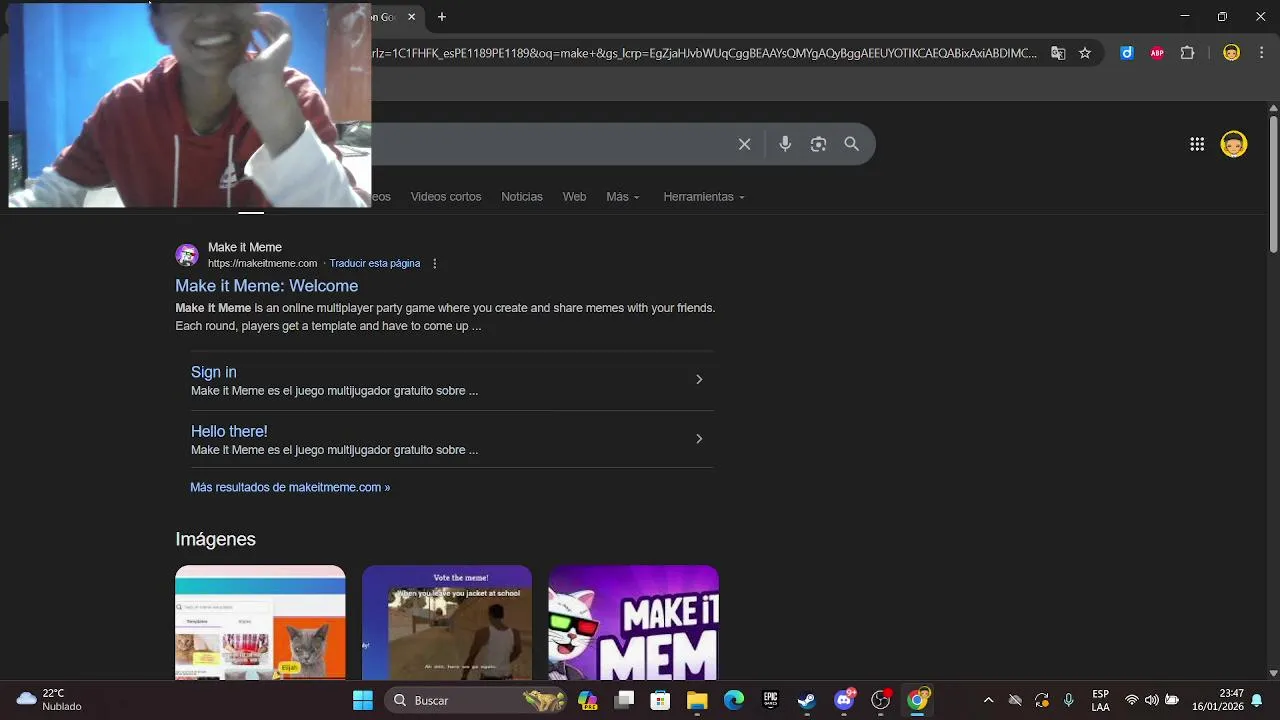Show hidden system tray icons
Viewport: 1280px width, 720px height.
click(x=988, y=700)
